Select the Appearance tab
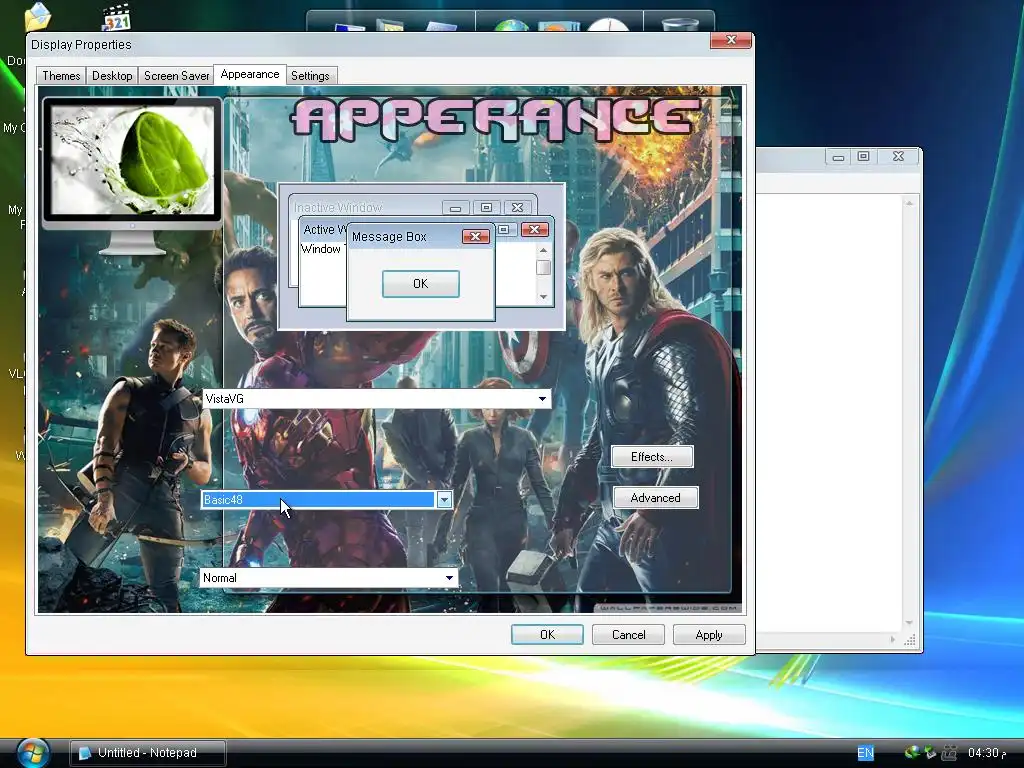 249,74
